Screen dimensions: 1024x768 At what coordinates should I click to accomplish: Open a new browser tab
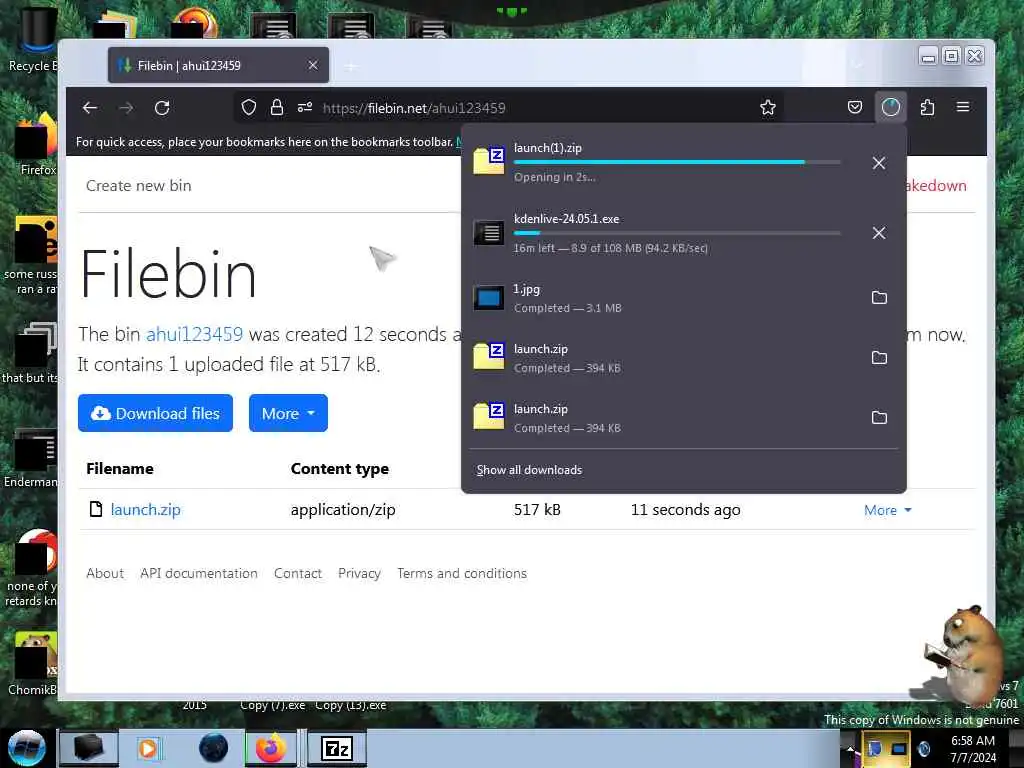click(351, 66)
